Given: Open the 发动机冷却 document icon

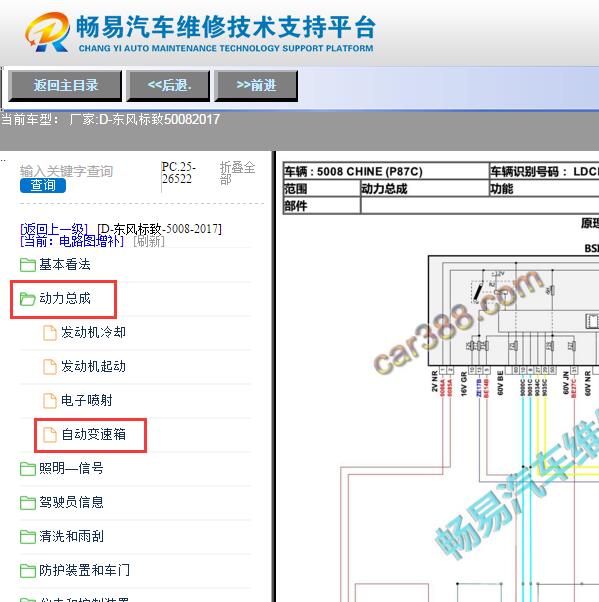Looking at the screenshot, I should pos(50,333).
